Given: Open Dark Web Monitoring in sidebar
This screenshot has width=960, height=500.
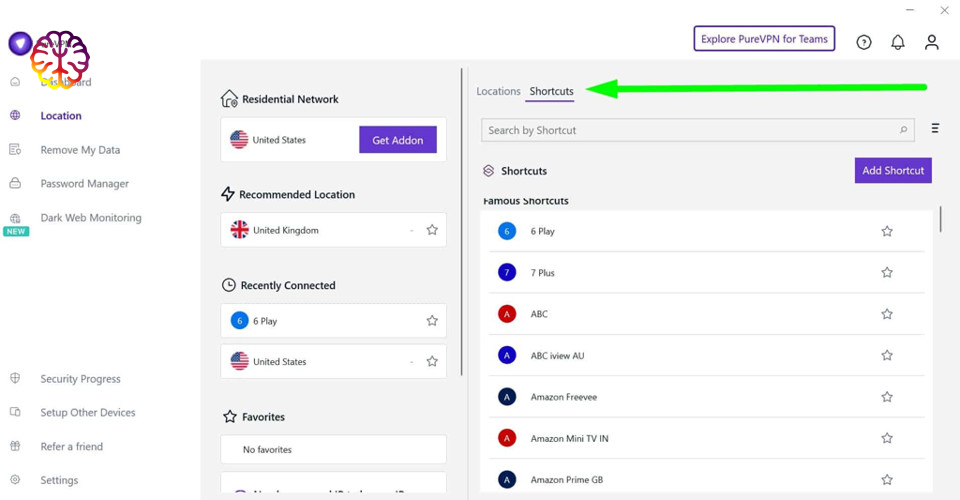Looking at the screenshot, I should [x=91, y=217].
